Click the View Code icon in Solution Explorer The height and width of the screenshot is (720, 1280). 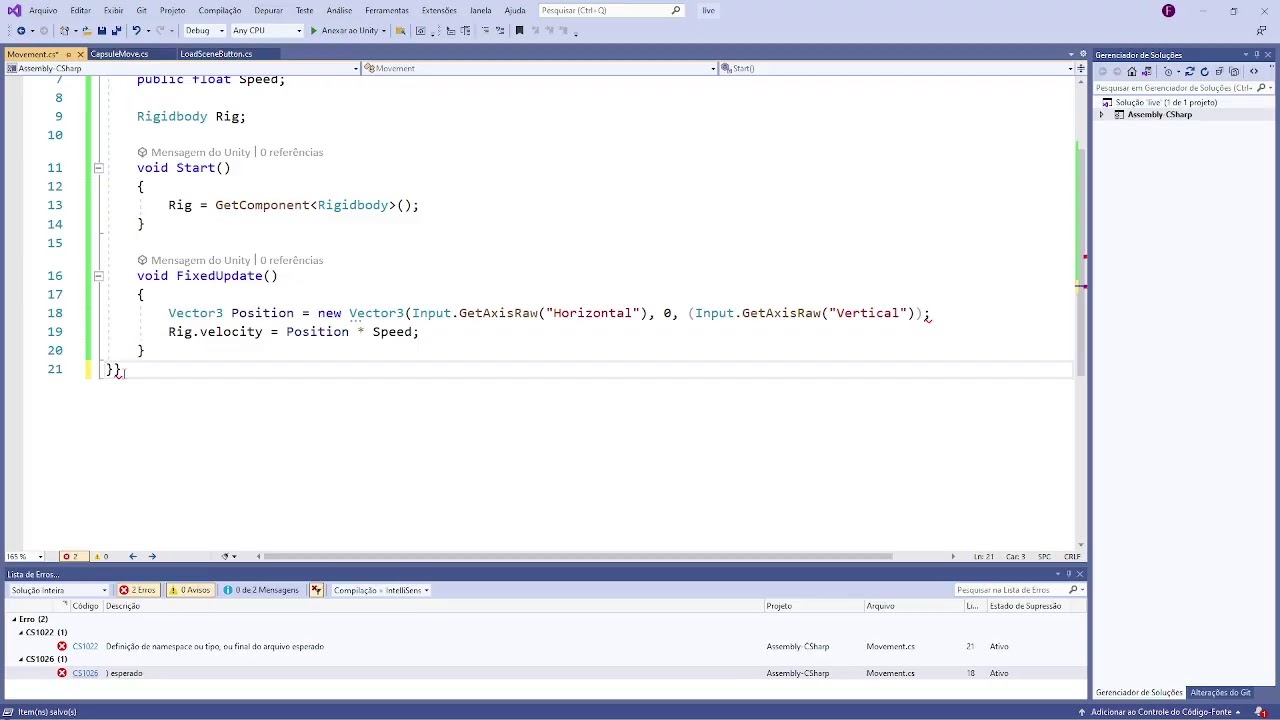[1254, 72]
